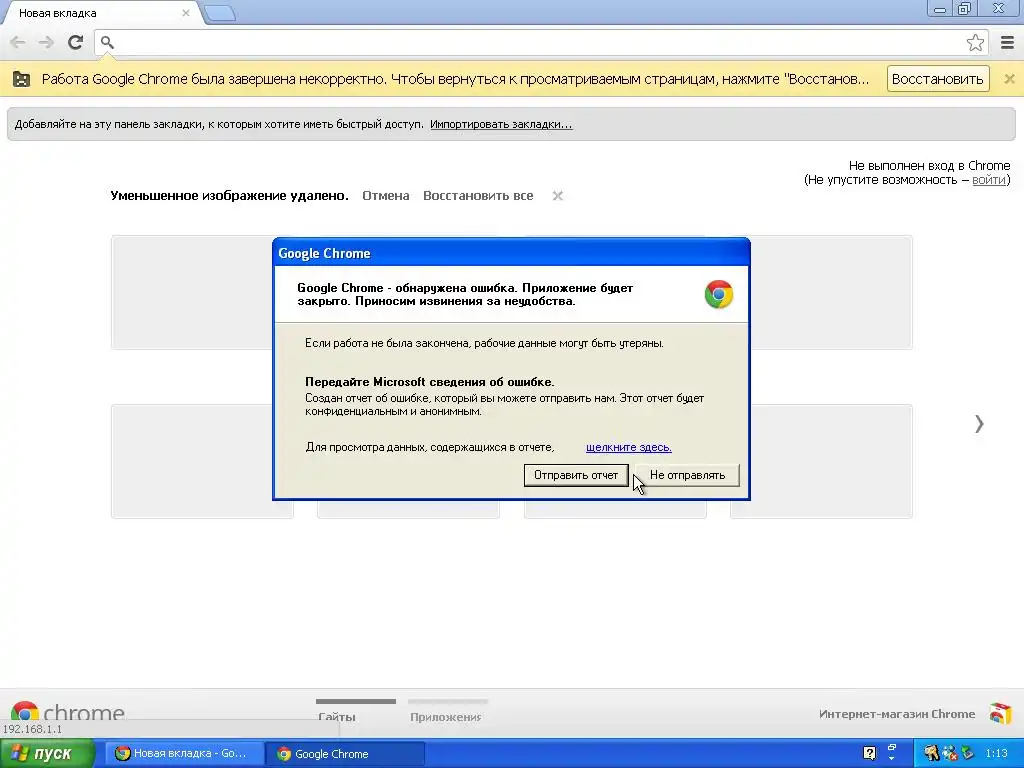Open Интернет-магазин Chrome link
Image resolution: width=1024 pixels, height=768 pixels.
[x=897, y=714]
